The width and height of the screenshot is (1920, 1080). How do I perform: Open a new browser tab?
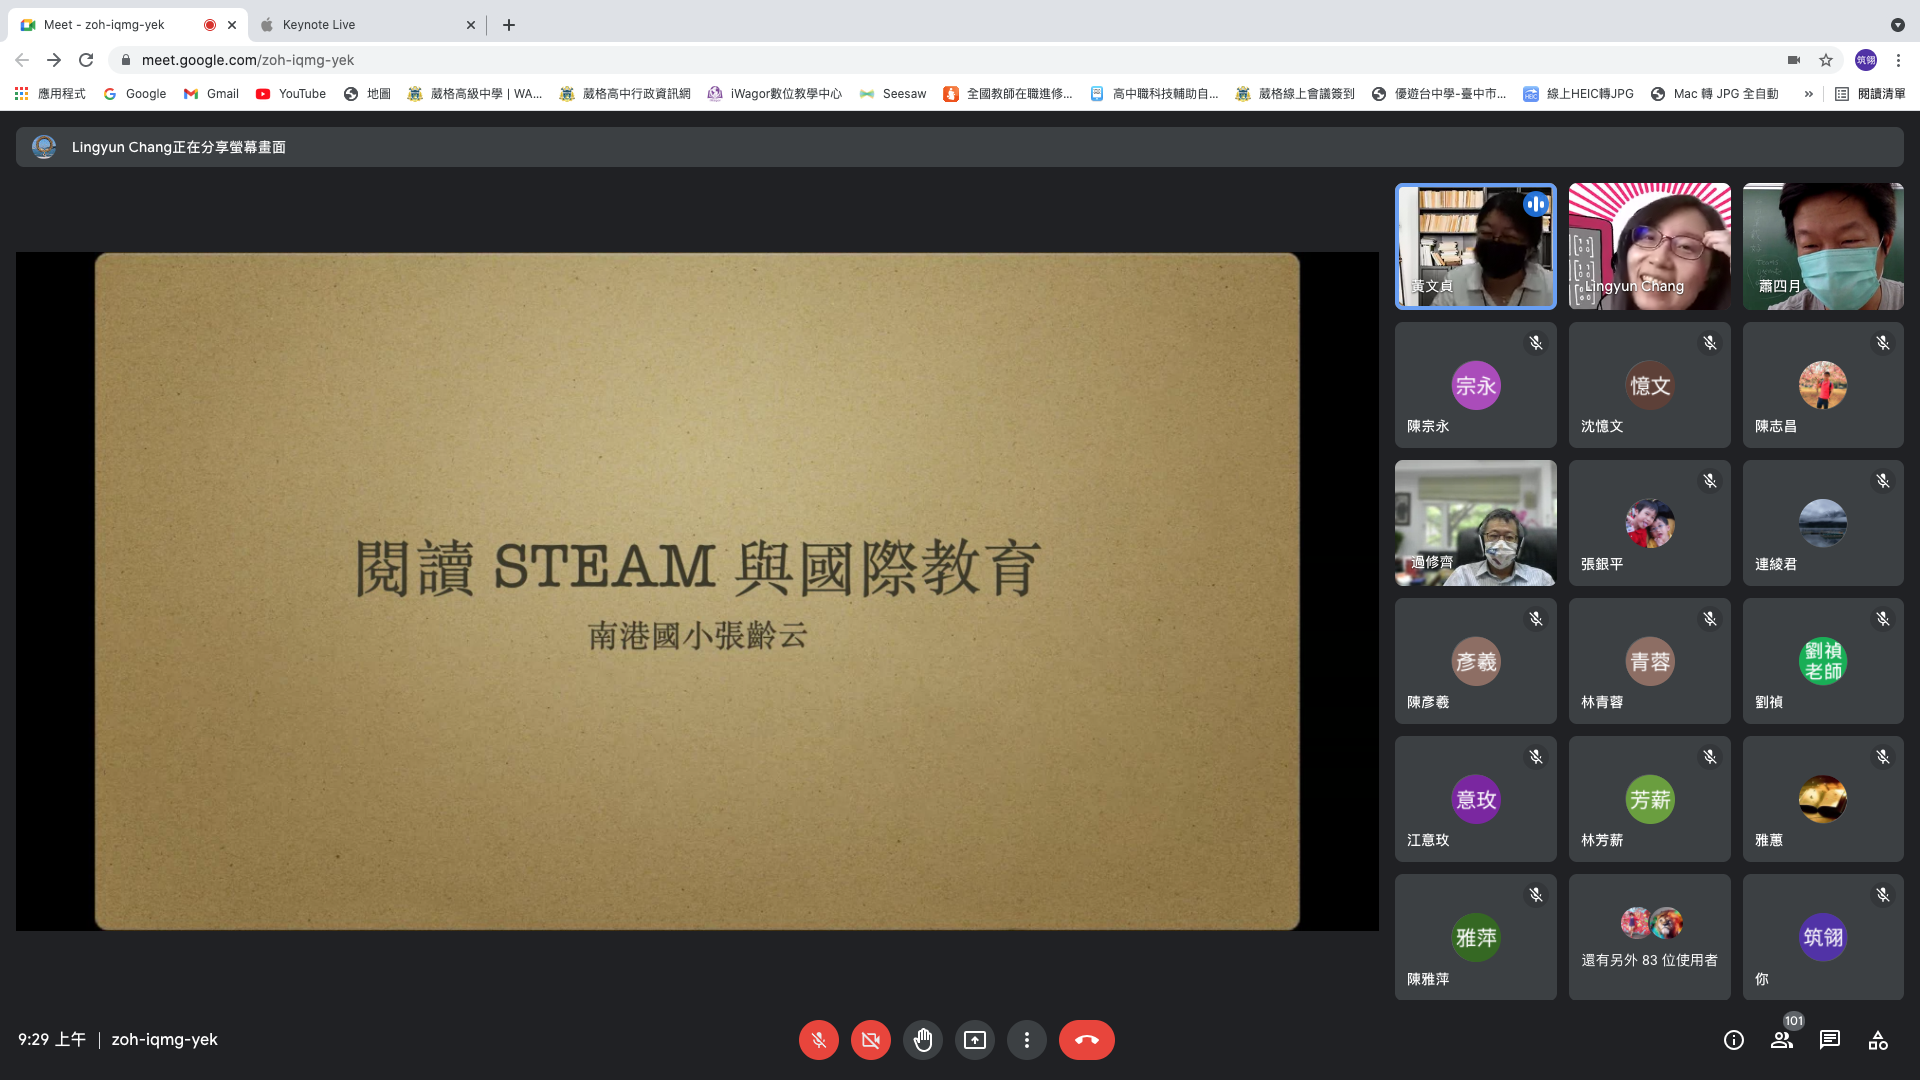pos(509,25)
